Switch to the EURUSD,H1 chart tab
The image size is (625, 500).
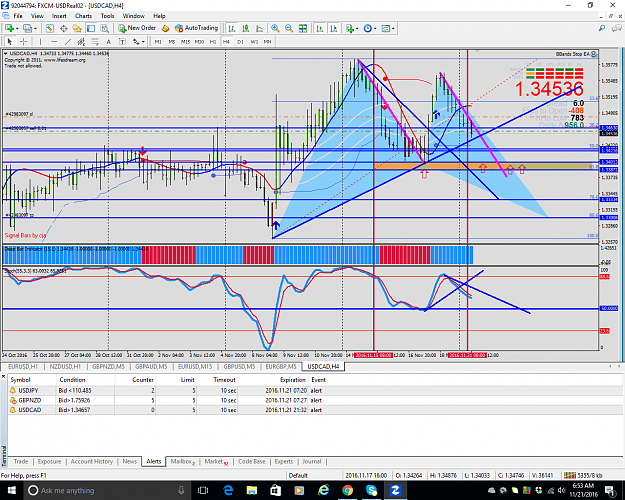pyautogui.click(x=23, y=366)
